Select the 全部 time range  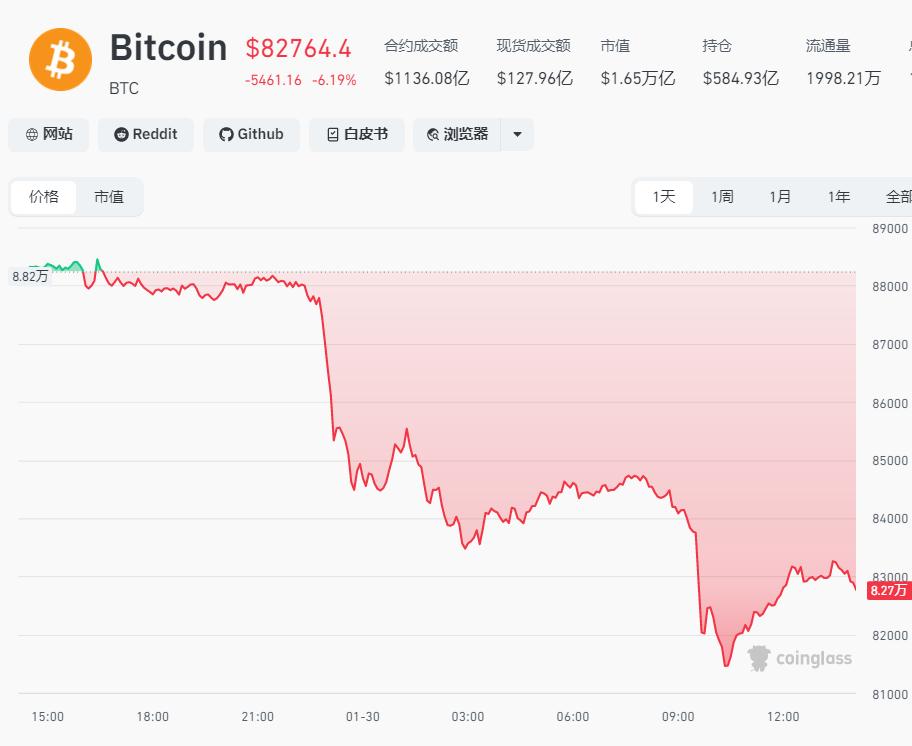[898, 197]
